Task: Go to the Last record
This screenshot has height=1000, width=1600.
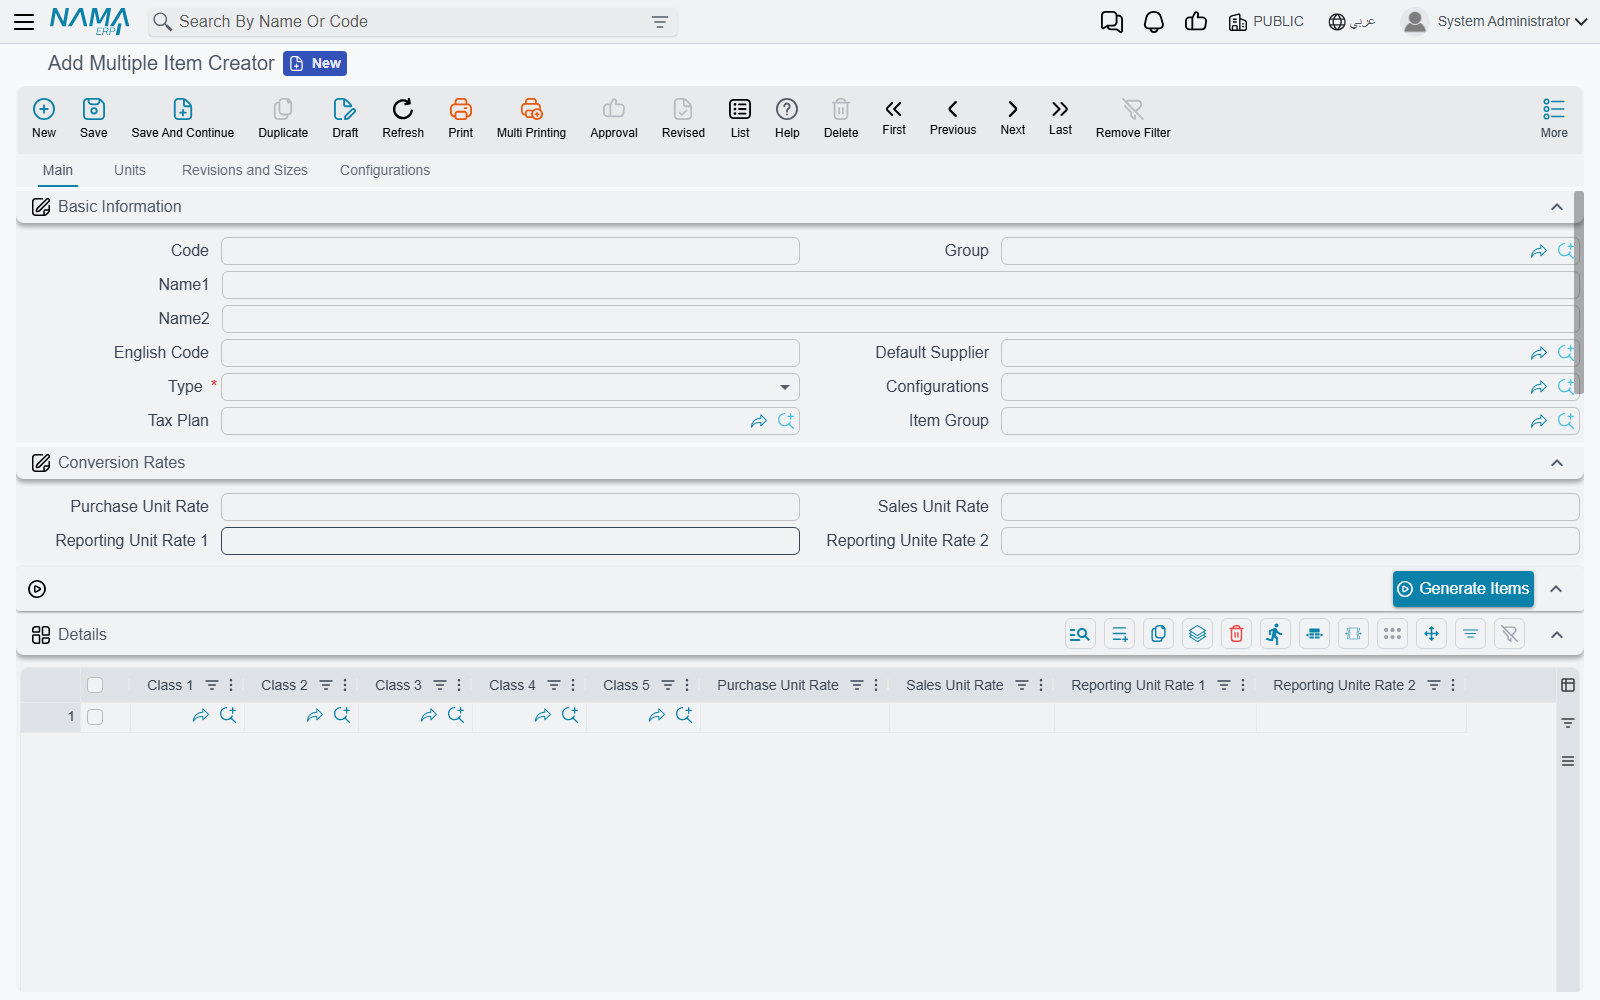Action: tap(1060, 117)
